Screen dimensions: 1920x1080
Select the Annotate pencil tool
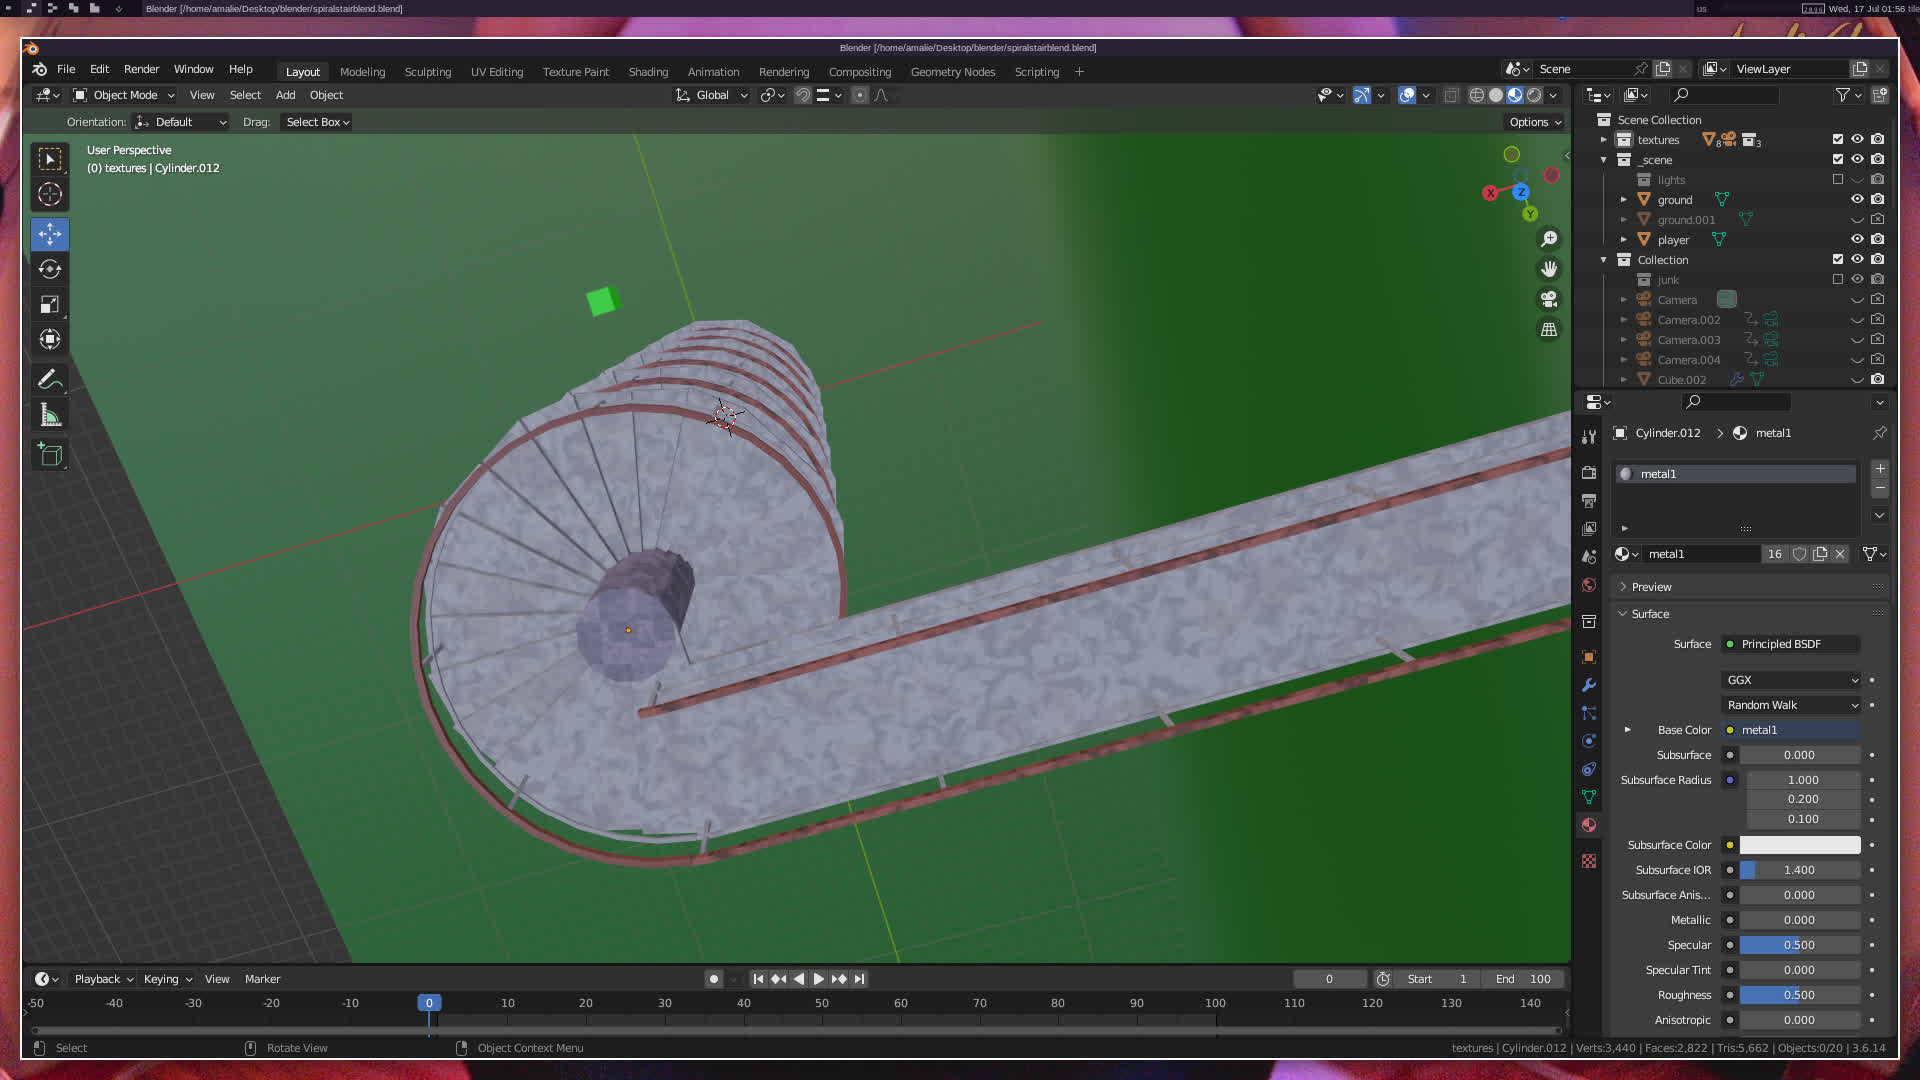pos(49,379)
